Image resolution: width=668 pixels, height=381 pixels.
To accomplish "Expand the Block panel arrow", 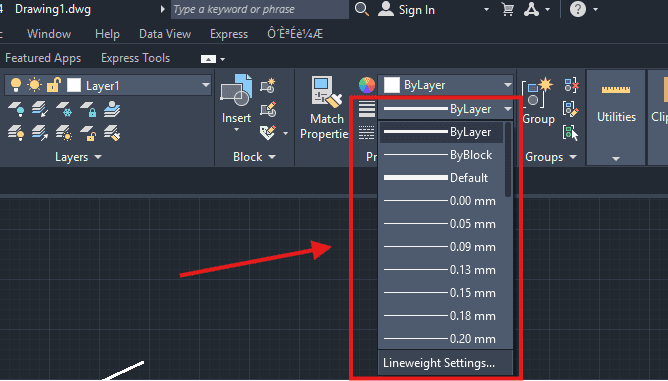I will pos(272,157).
